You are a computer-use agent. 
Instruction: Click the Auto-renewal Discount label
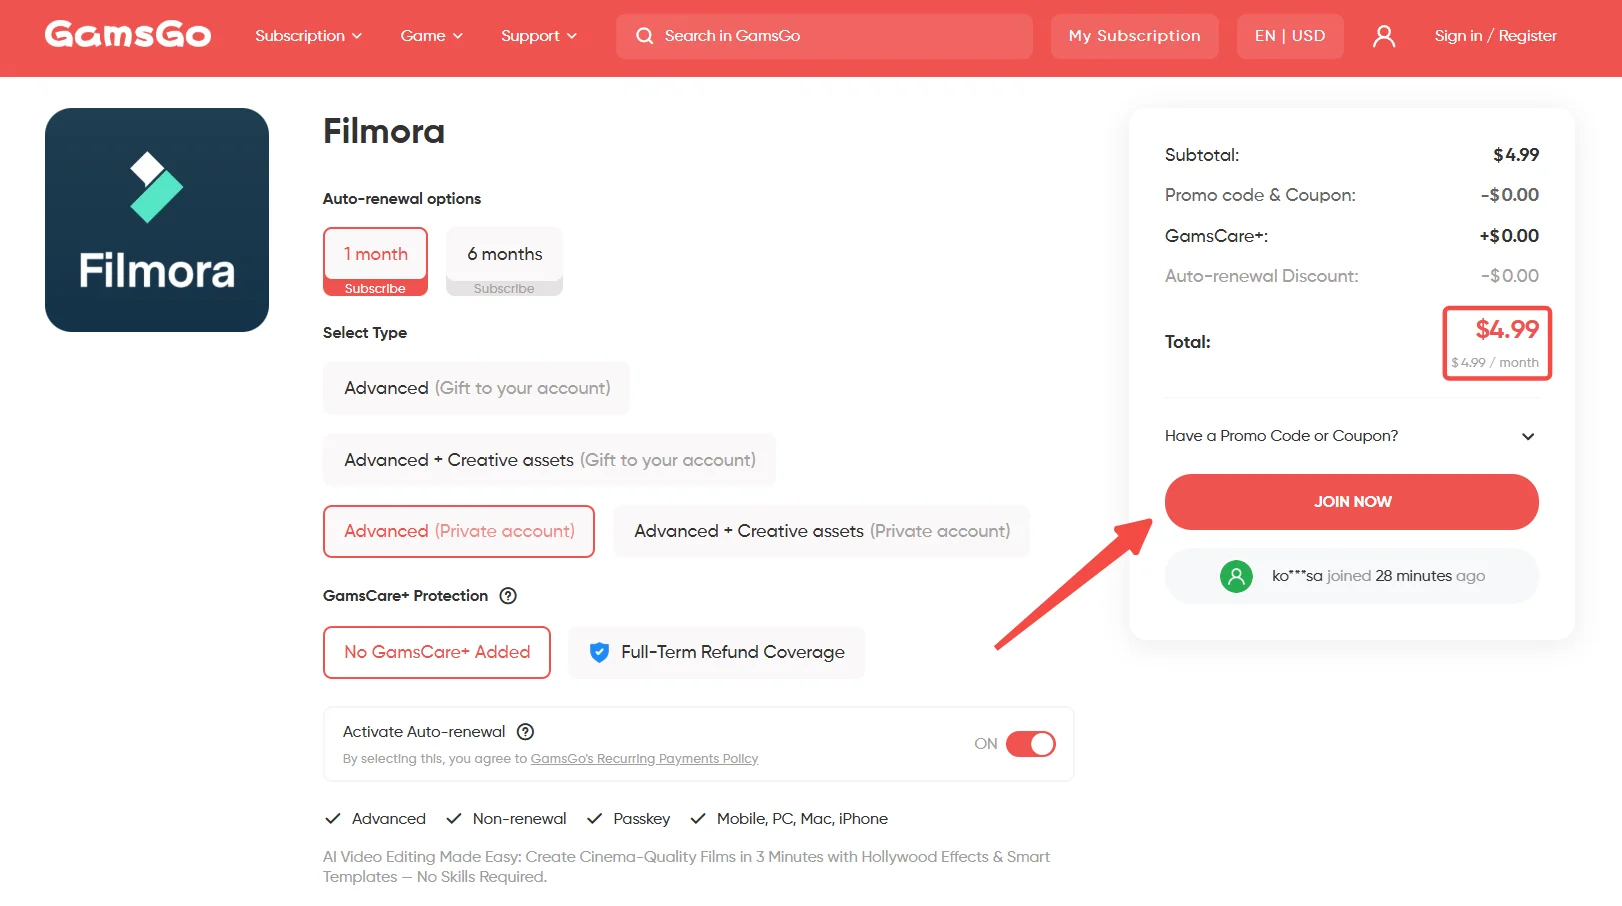(x=1261, y=276)
